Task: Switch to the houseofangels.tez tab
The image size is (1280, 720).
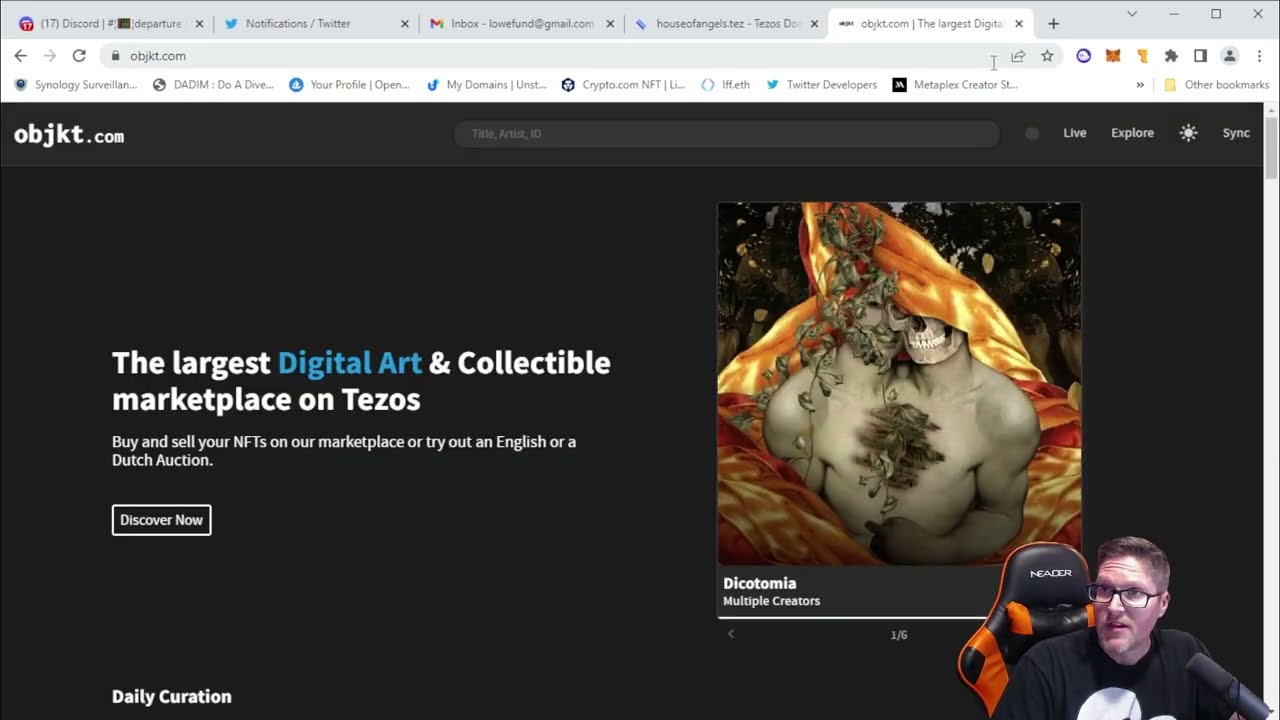Action: 729,24
